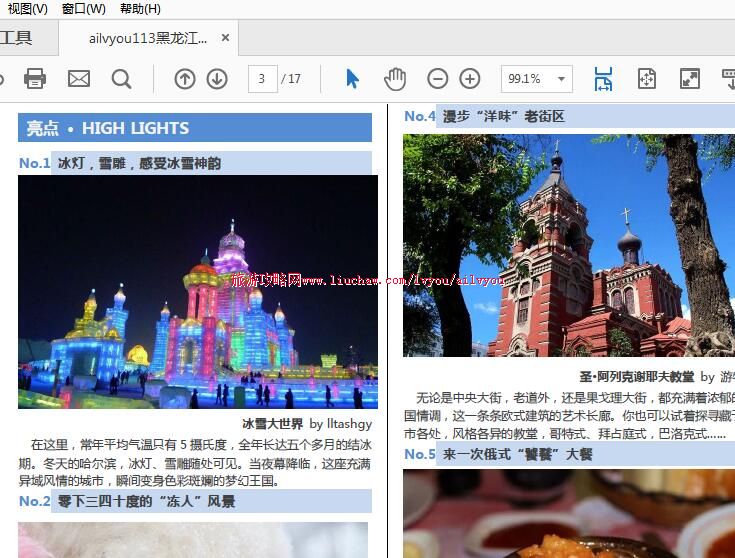This screenshot has width=735, height=558.
Task: Open the 帮助(H) menu
Action: coord(140,9)
